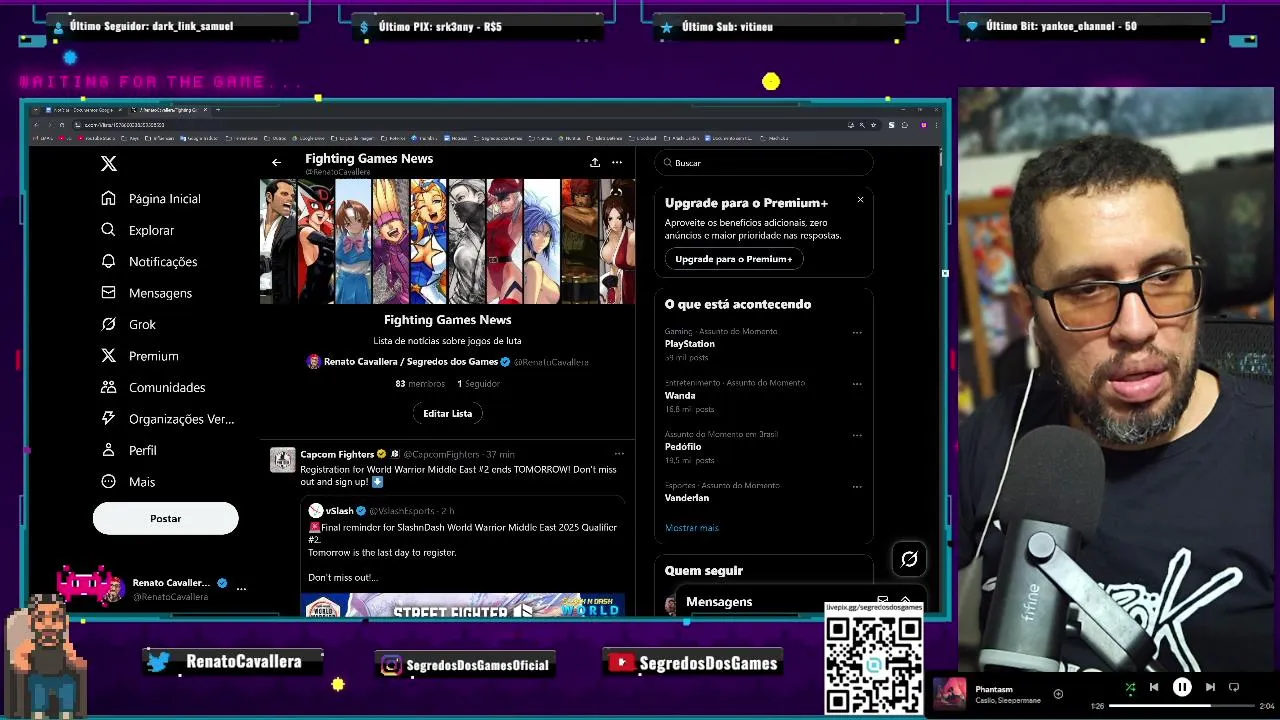Open the three-dot menu in list header
Image resolution: width=1280 pixels, height=720 pixels.
(x=617, y=162)
